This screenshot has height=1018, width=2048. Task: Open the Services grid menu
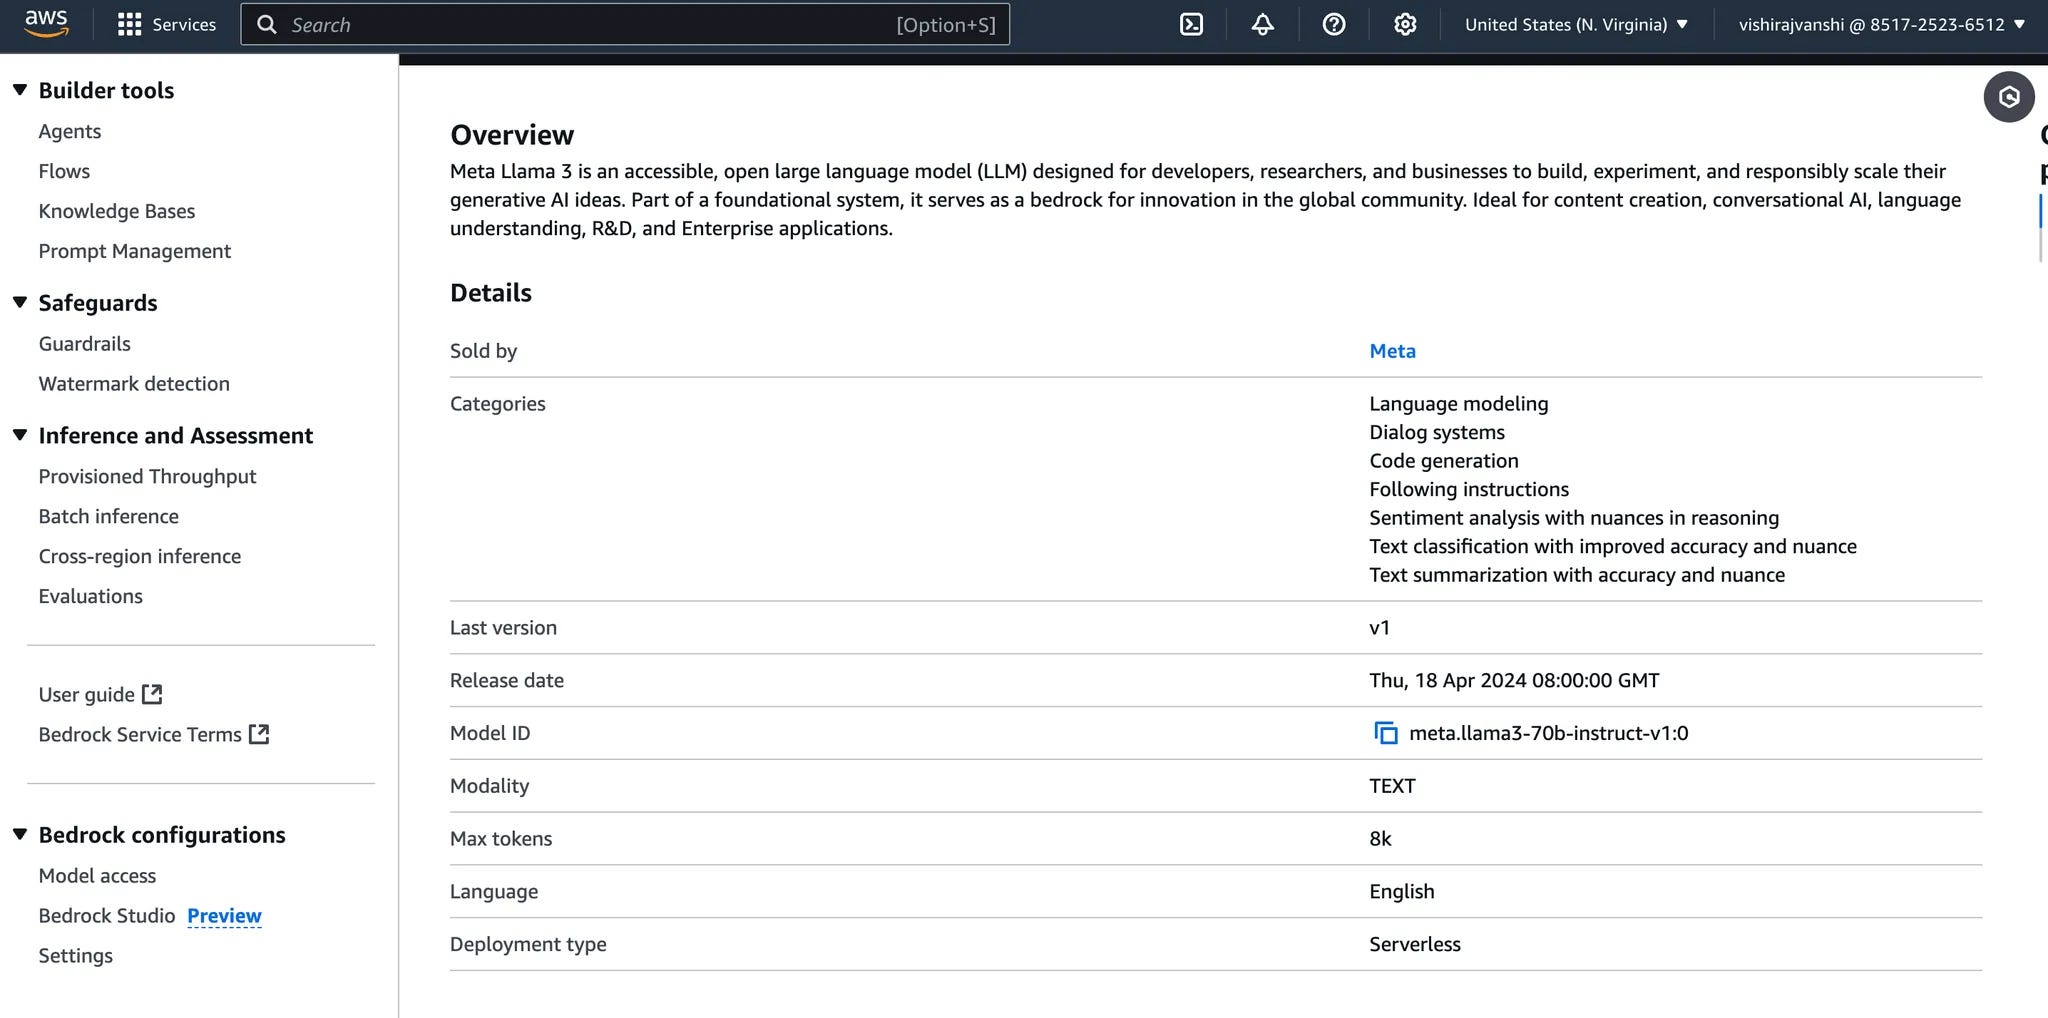129,25
